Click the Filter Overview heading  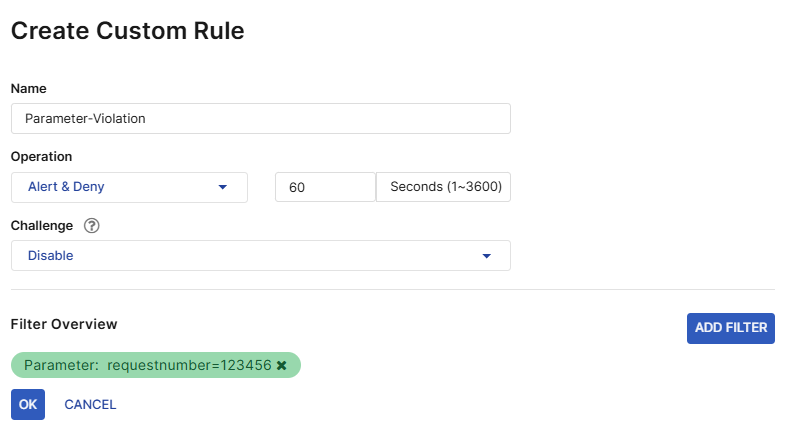click(64, 325)
